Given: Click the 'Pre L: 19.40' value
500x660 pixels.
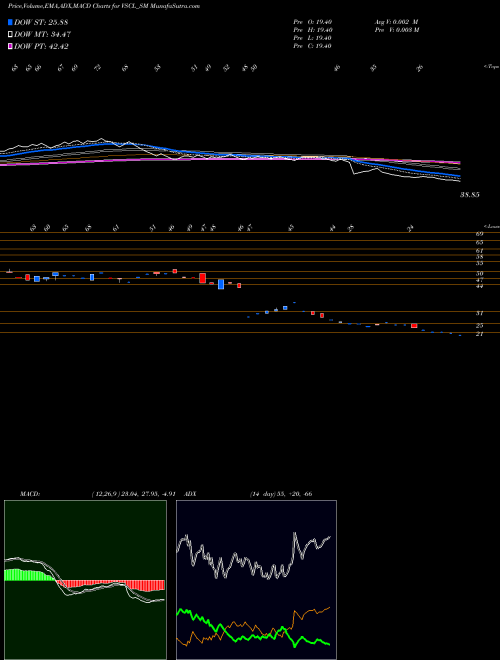Looking at the screenshot, I should [x=312, y=38].
